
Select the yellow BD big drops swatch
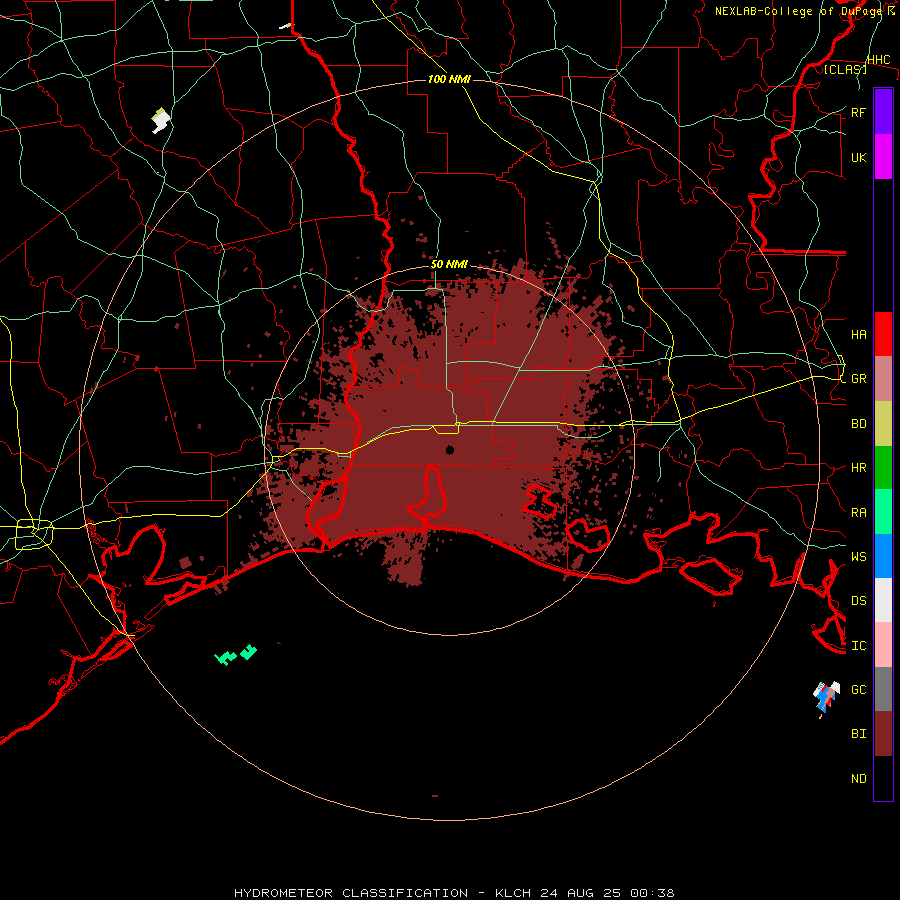pyautogui.click(x=883, y=424)
